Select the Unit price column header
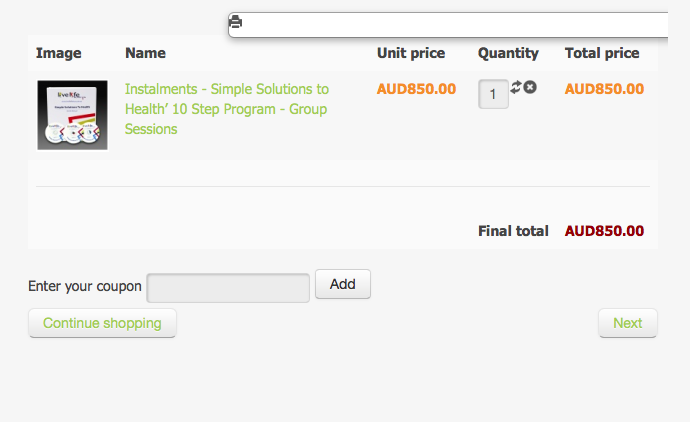The image size is (690, 422). click(x=411, y=53)
